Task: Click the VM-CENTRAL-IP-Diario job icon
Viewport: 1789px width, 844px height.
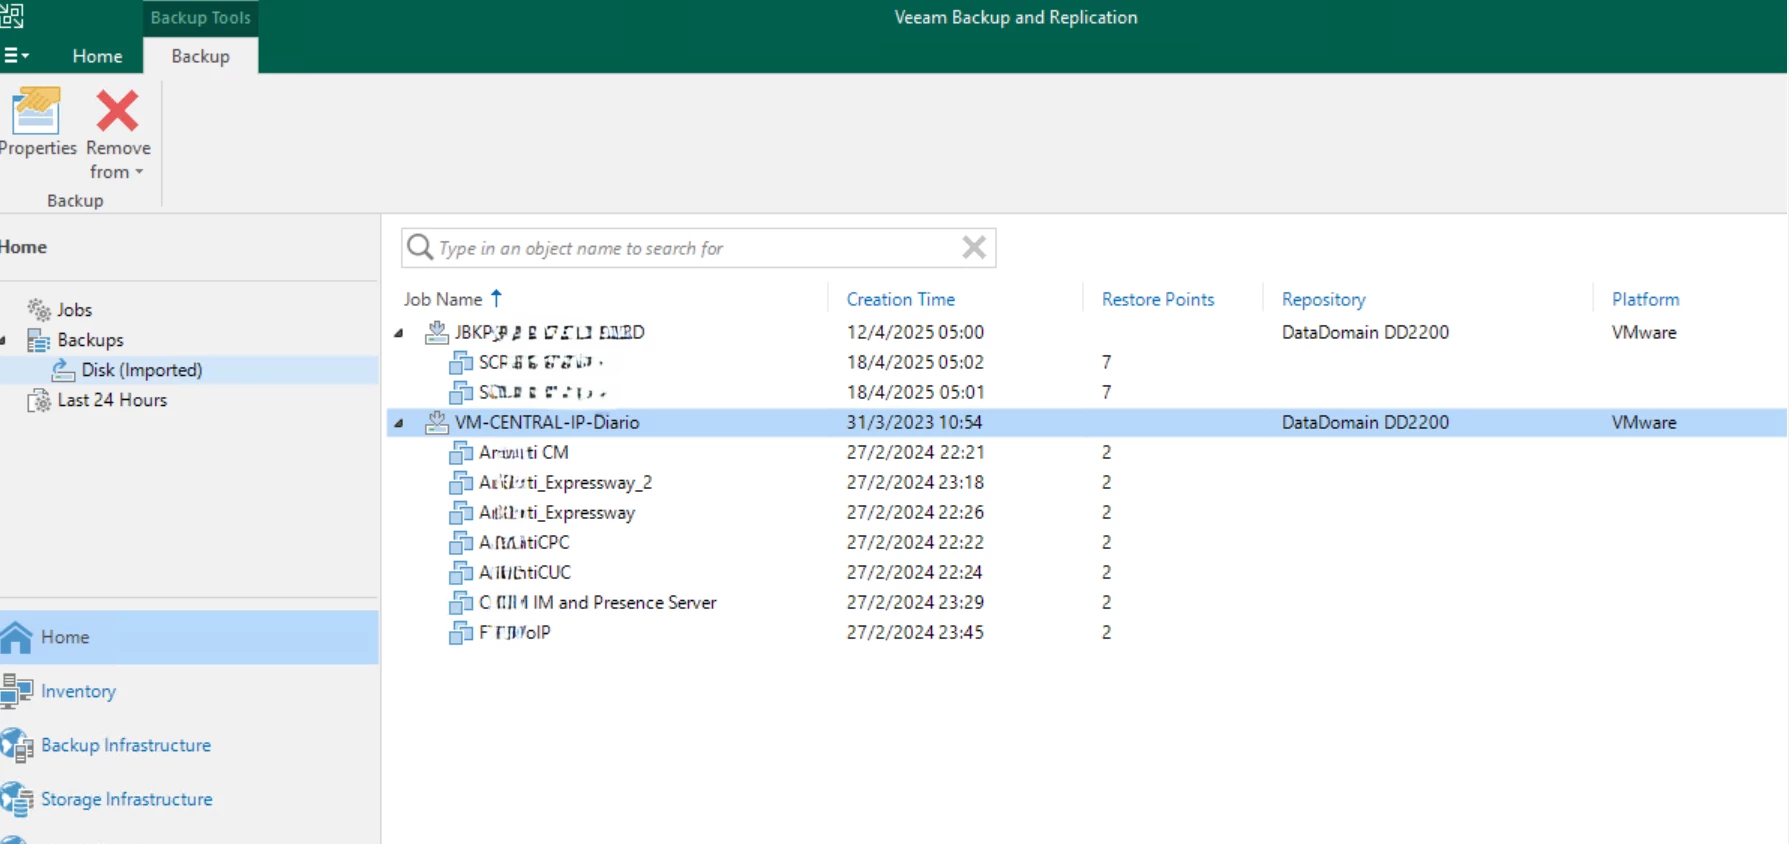Action: (x=437, y=422)
